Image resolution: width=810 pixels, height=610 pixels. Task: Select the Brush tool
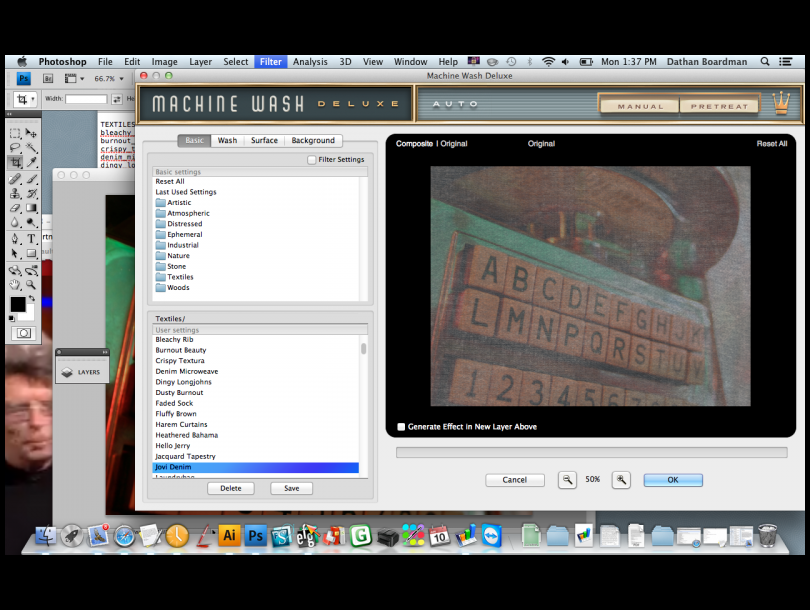click(x=32, y=179)
